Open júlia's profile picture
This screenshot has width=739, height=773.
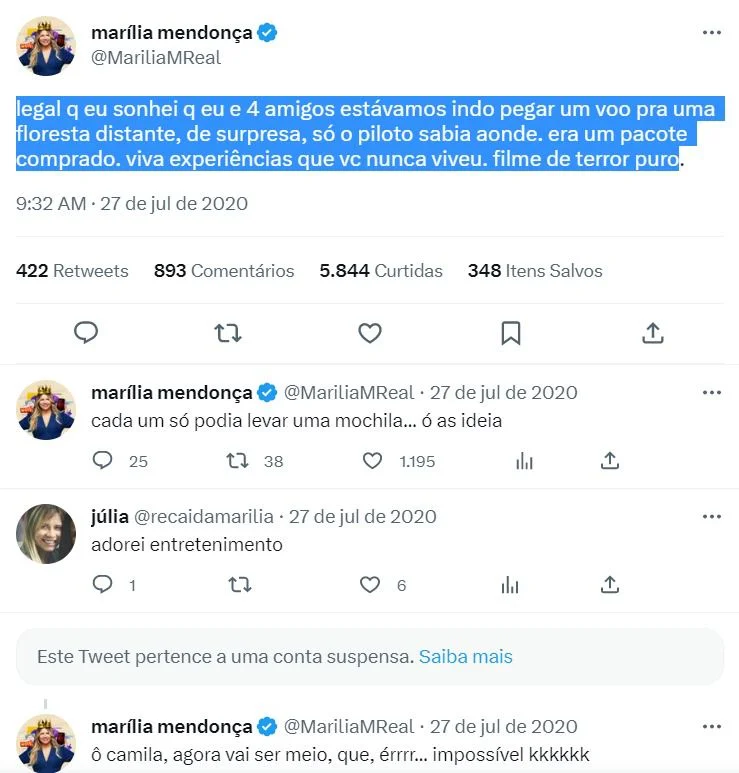tap(46, 533)
